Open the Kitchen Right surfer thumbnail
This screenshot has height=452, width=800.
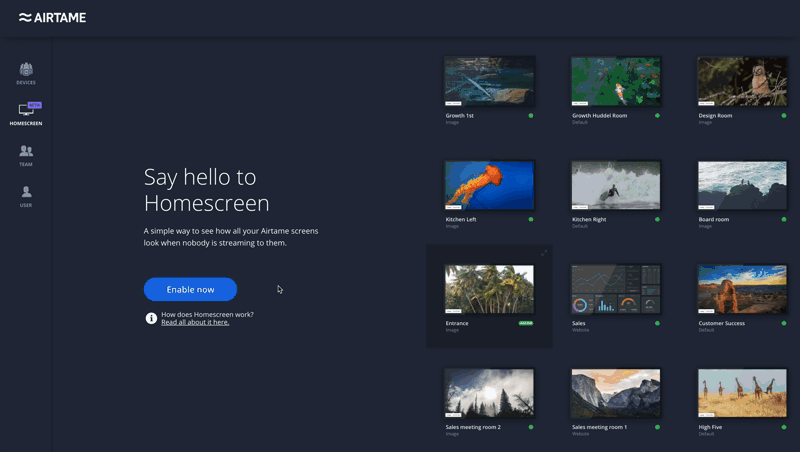coord(615,185)
